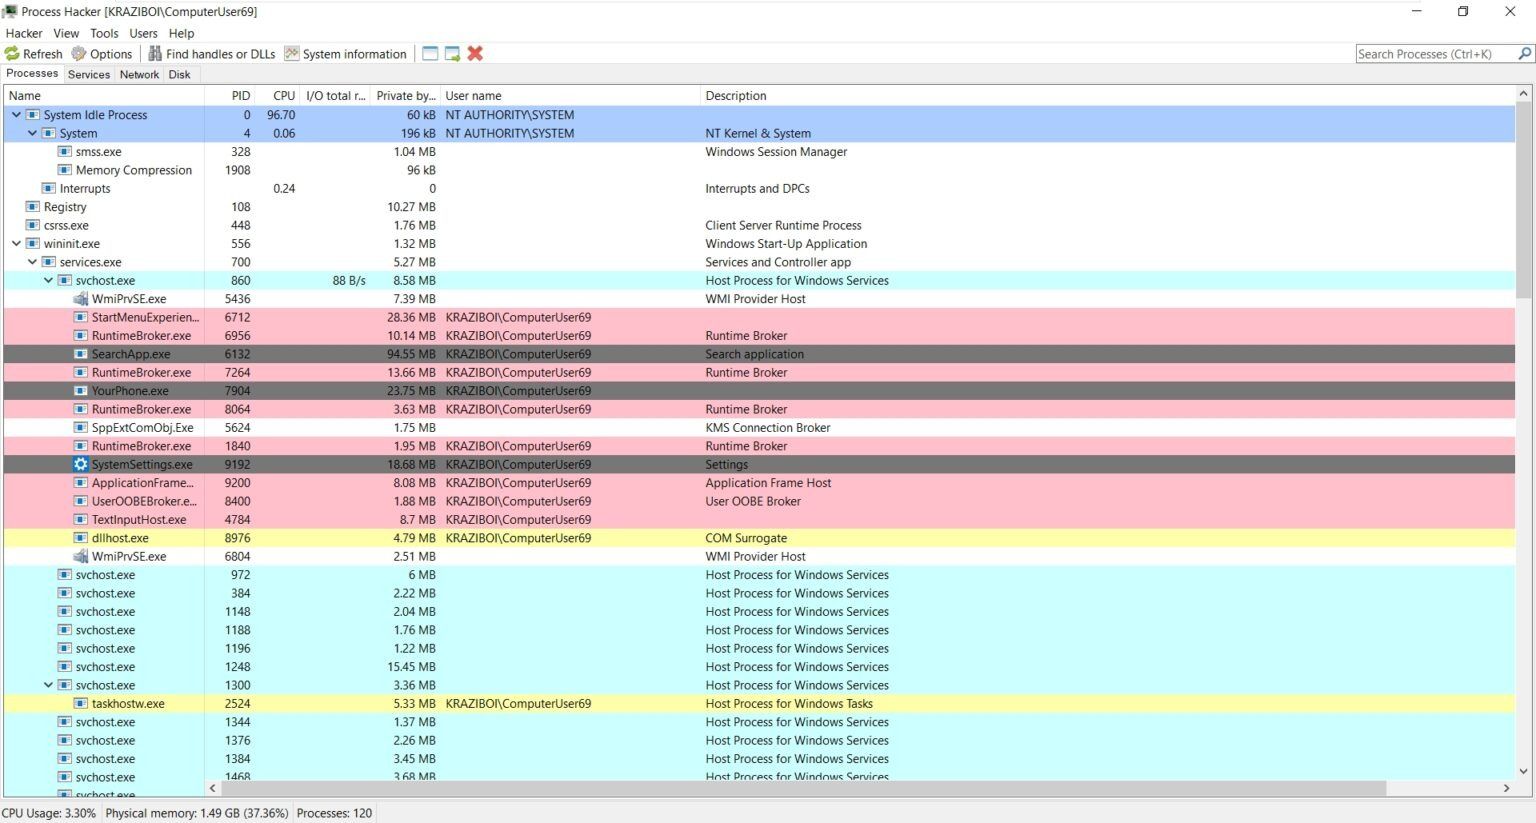
Task: Switch to the Disk tab
Action: (x=180, y=74)
